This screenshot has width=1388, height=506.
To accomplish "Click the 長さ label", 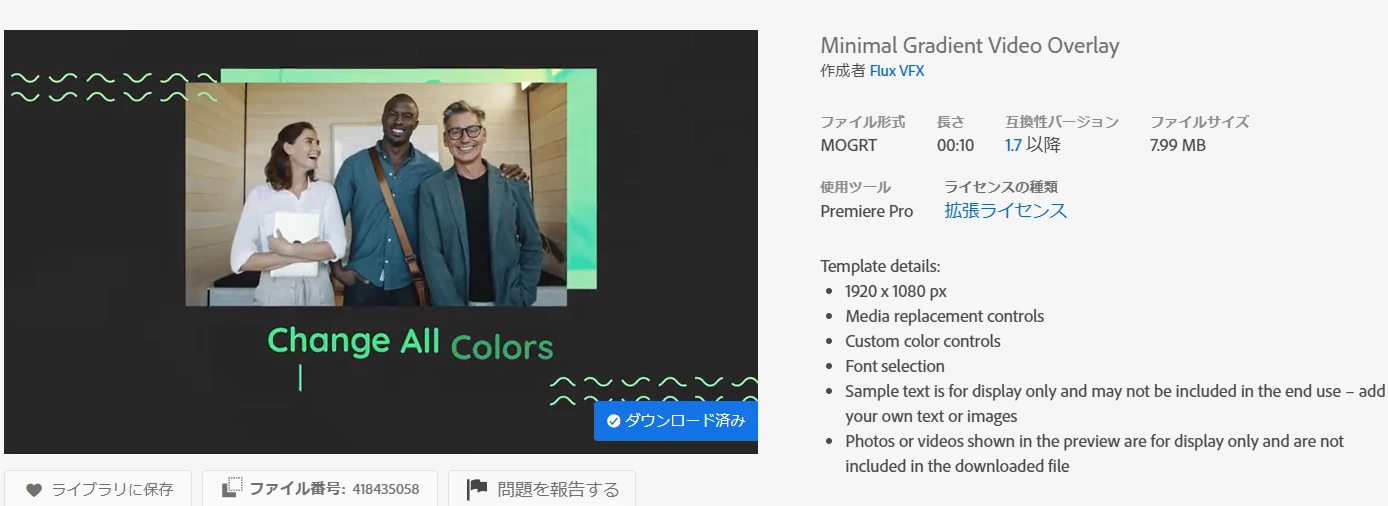I will [x=951, y=122].
